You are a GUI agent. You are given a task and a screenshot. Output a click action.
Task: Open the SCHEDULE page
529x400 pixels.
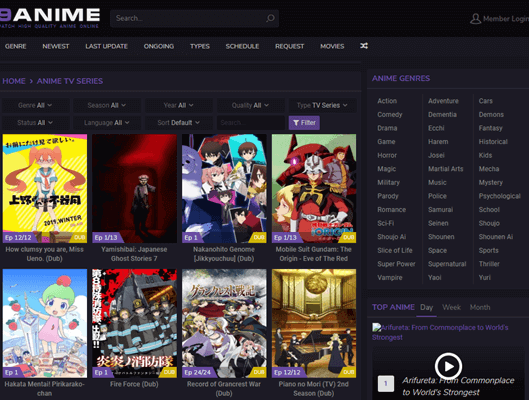(x=242, y=46)
